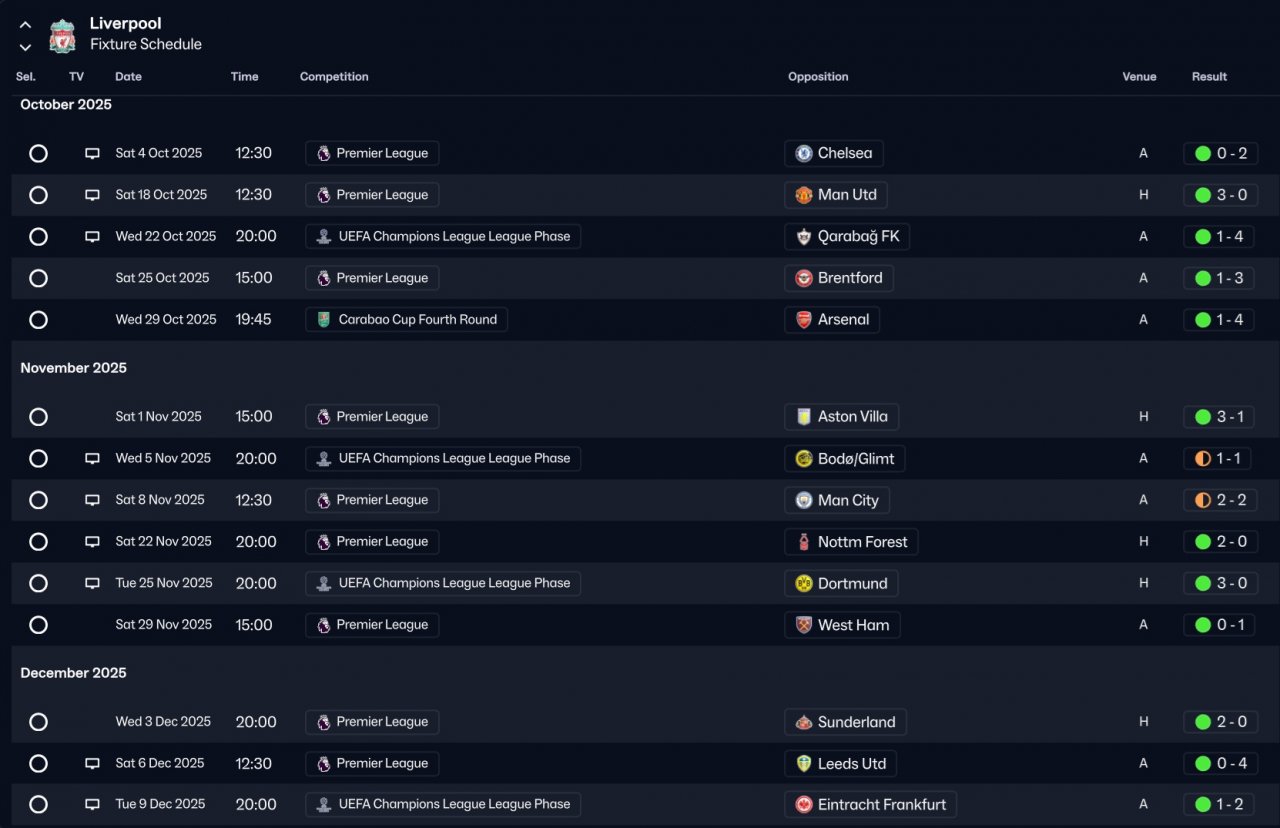Click the Chelsea club badge icon
Screen dimensions: 1280x828
tap(803, 153)
